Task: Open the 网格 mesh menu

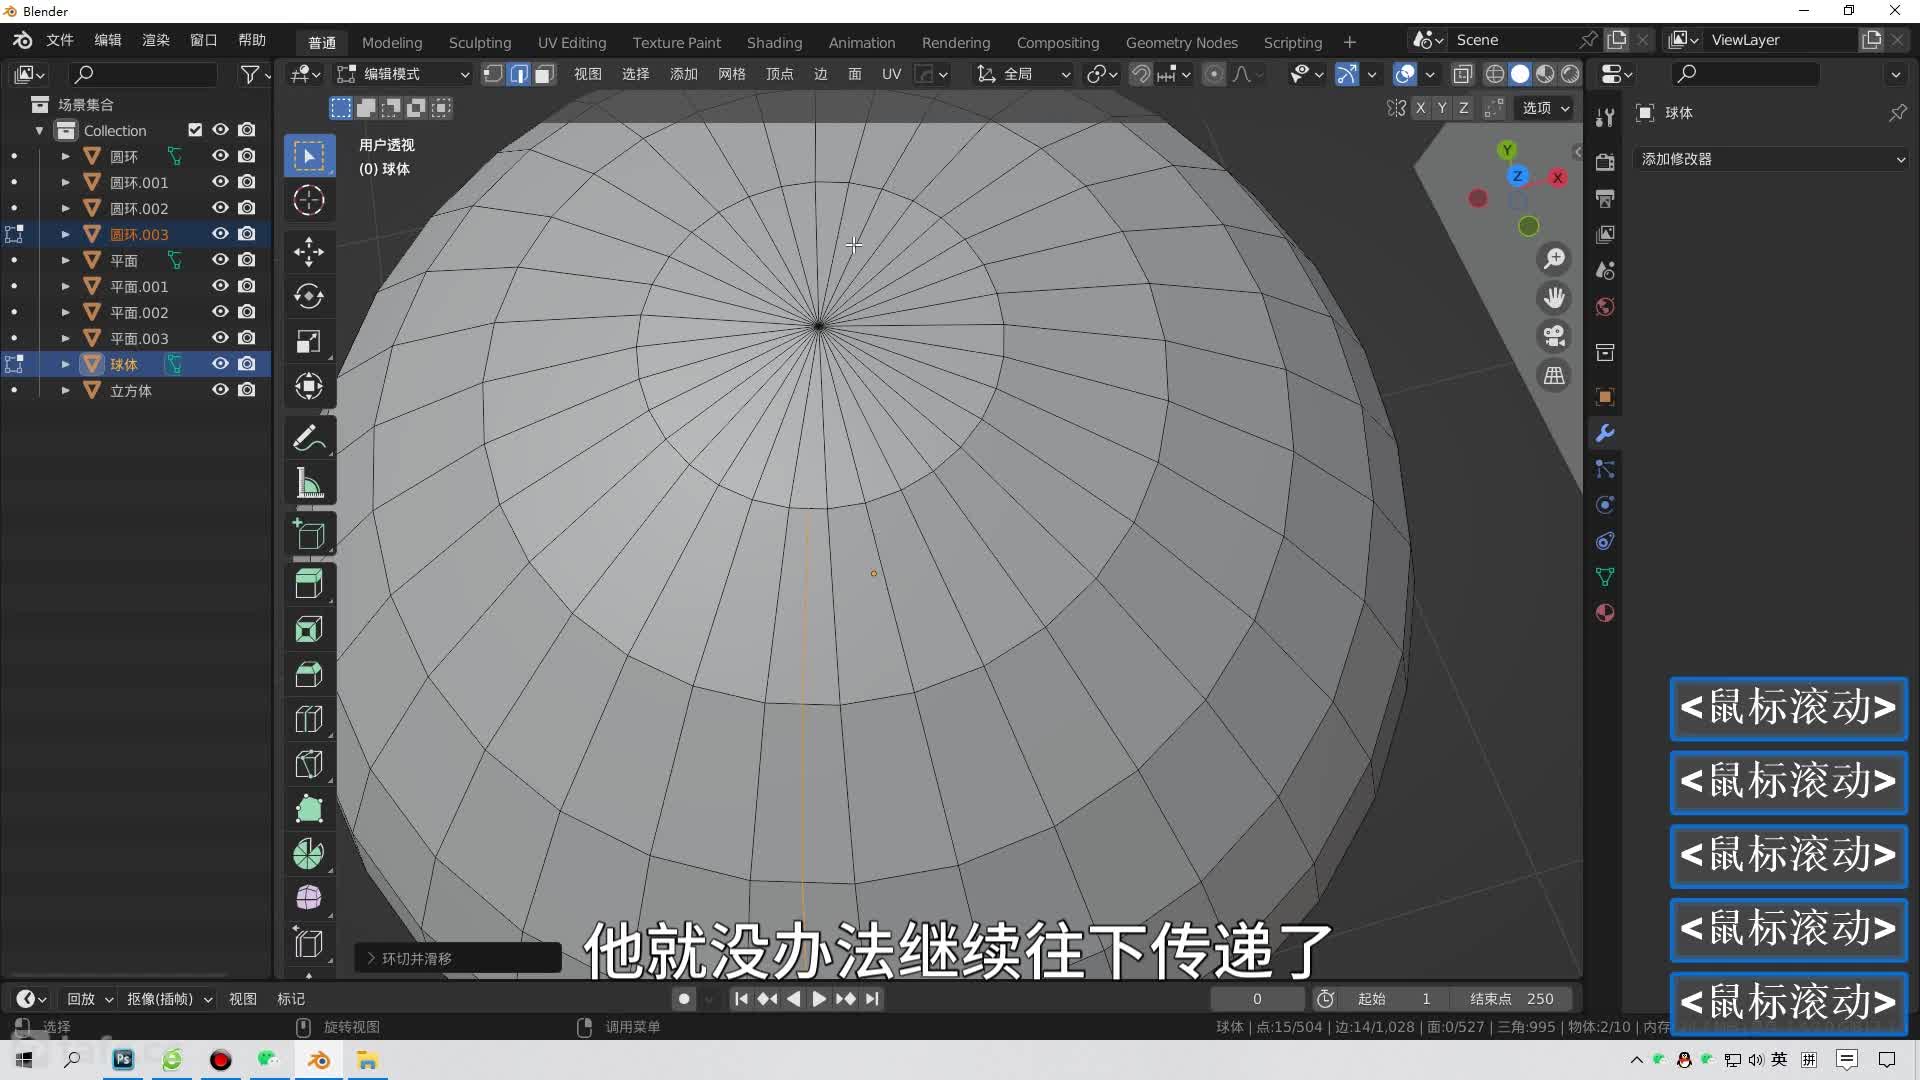Action: (x=732, y=74)
